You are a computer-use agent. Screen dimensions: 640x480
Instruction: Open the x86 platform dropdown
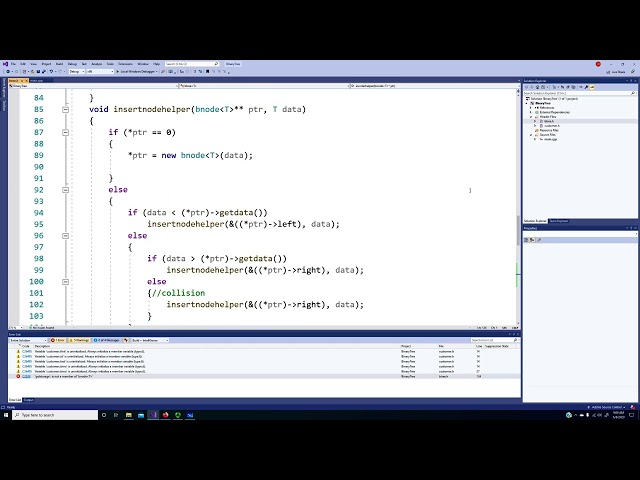100,71
